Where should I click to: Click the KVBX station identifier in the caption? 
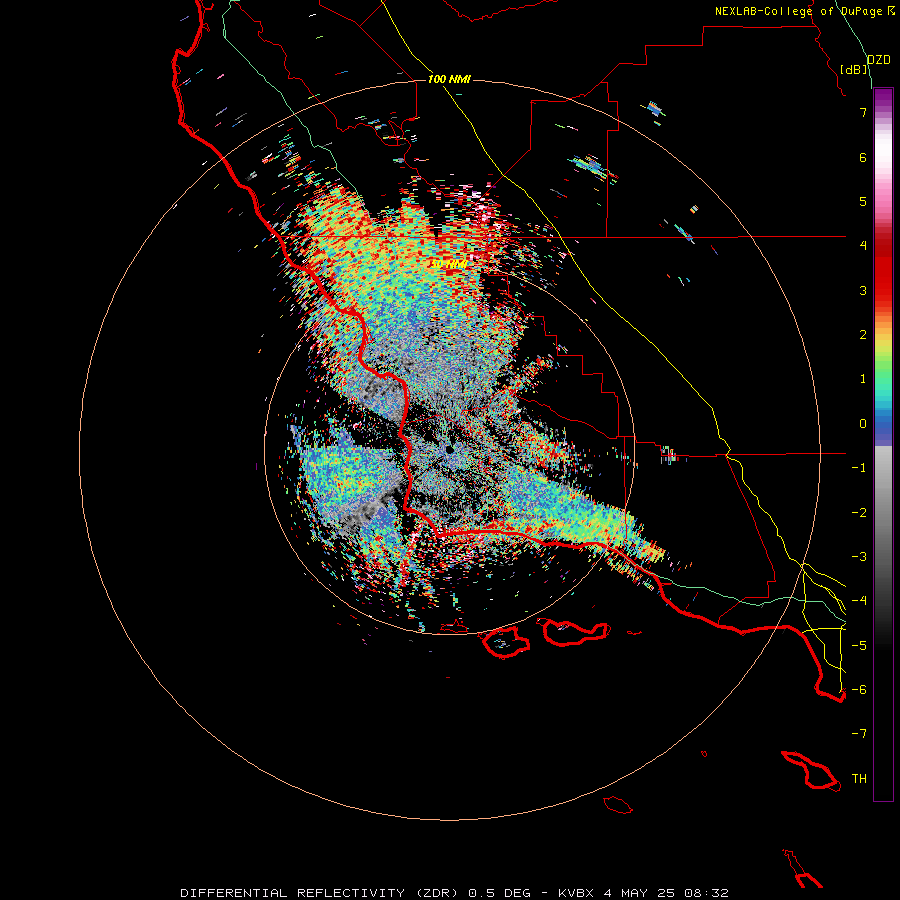pyautogui.click(x=577, y=893)
